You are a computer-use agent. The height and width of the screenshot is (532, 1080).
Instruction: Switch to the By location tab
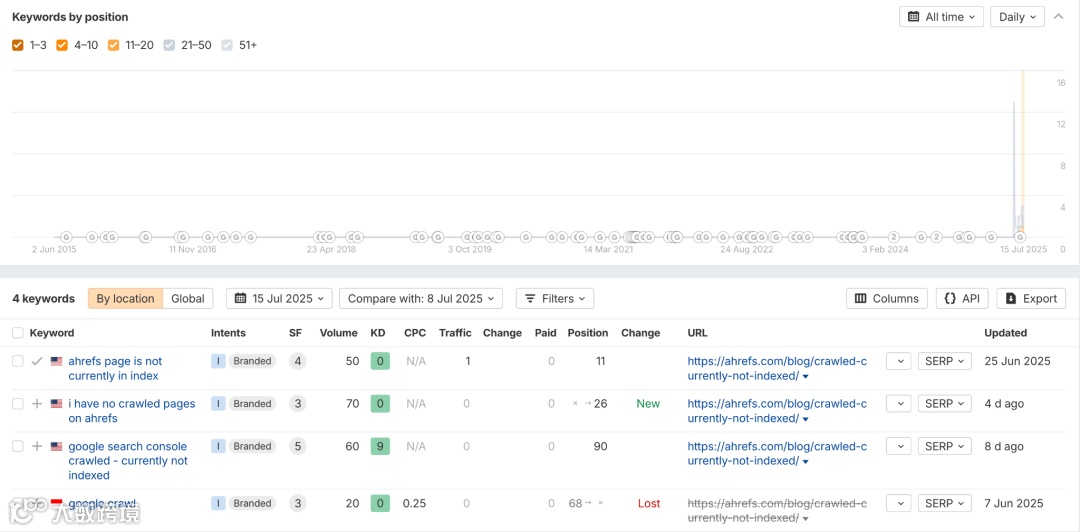click(125, 298)
